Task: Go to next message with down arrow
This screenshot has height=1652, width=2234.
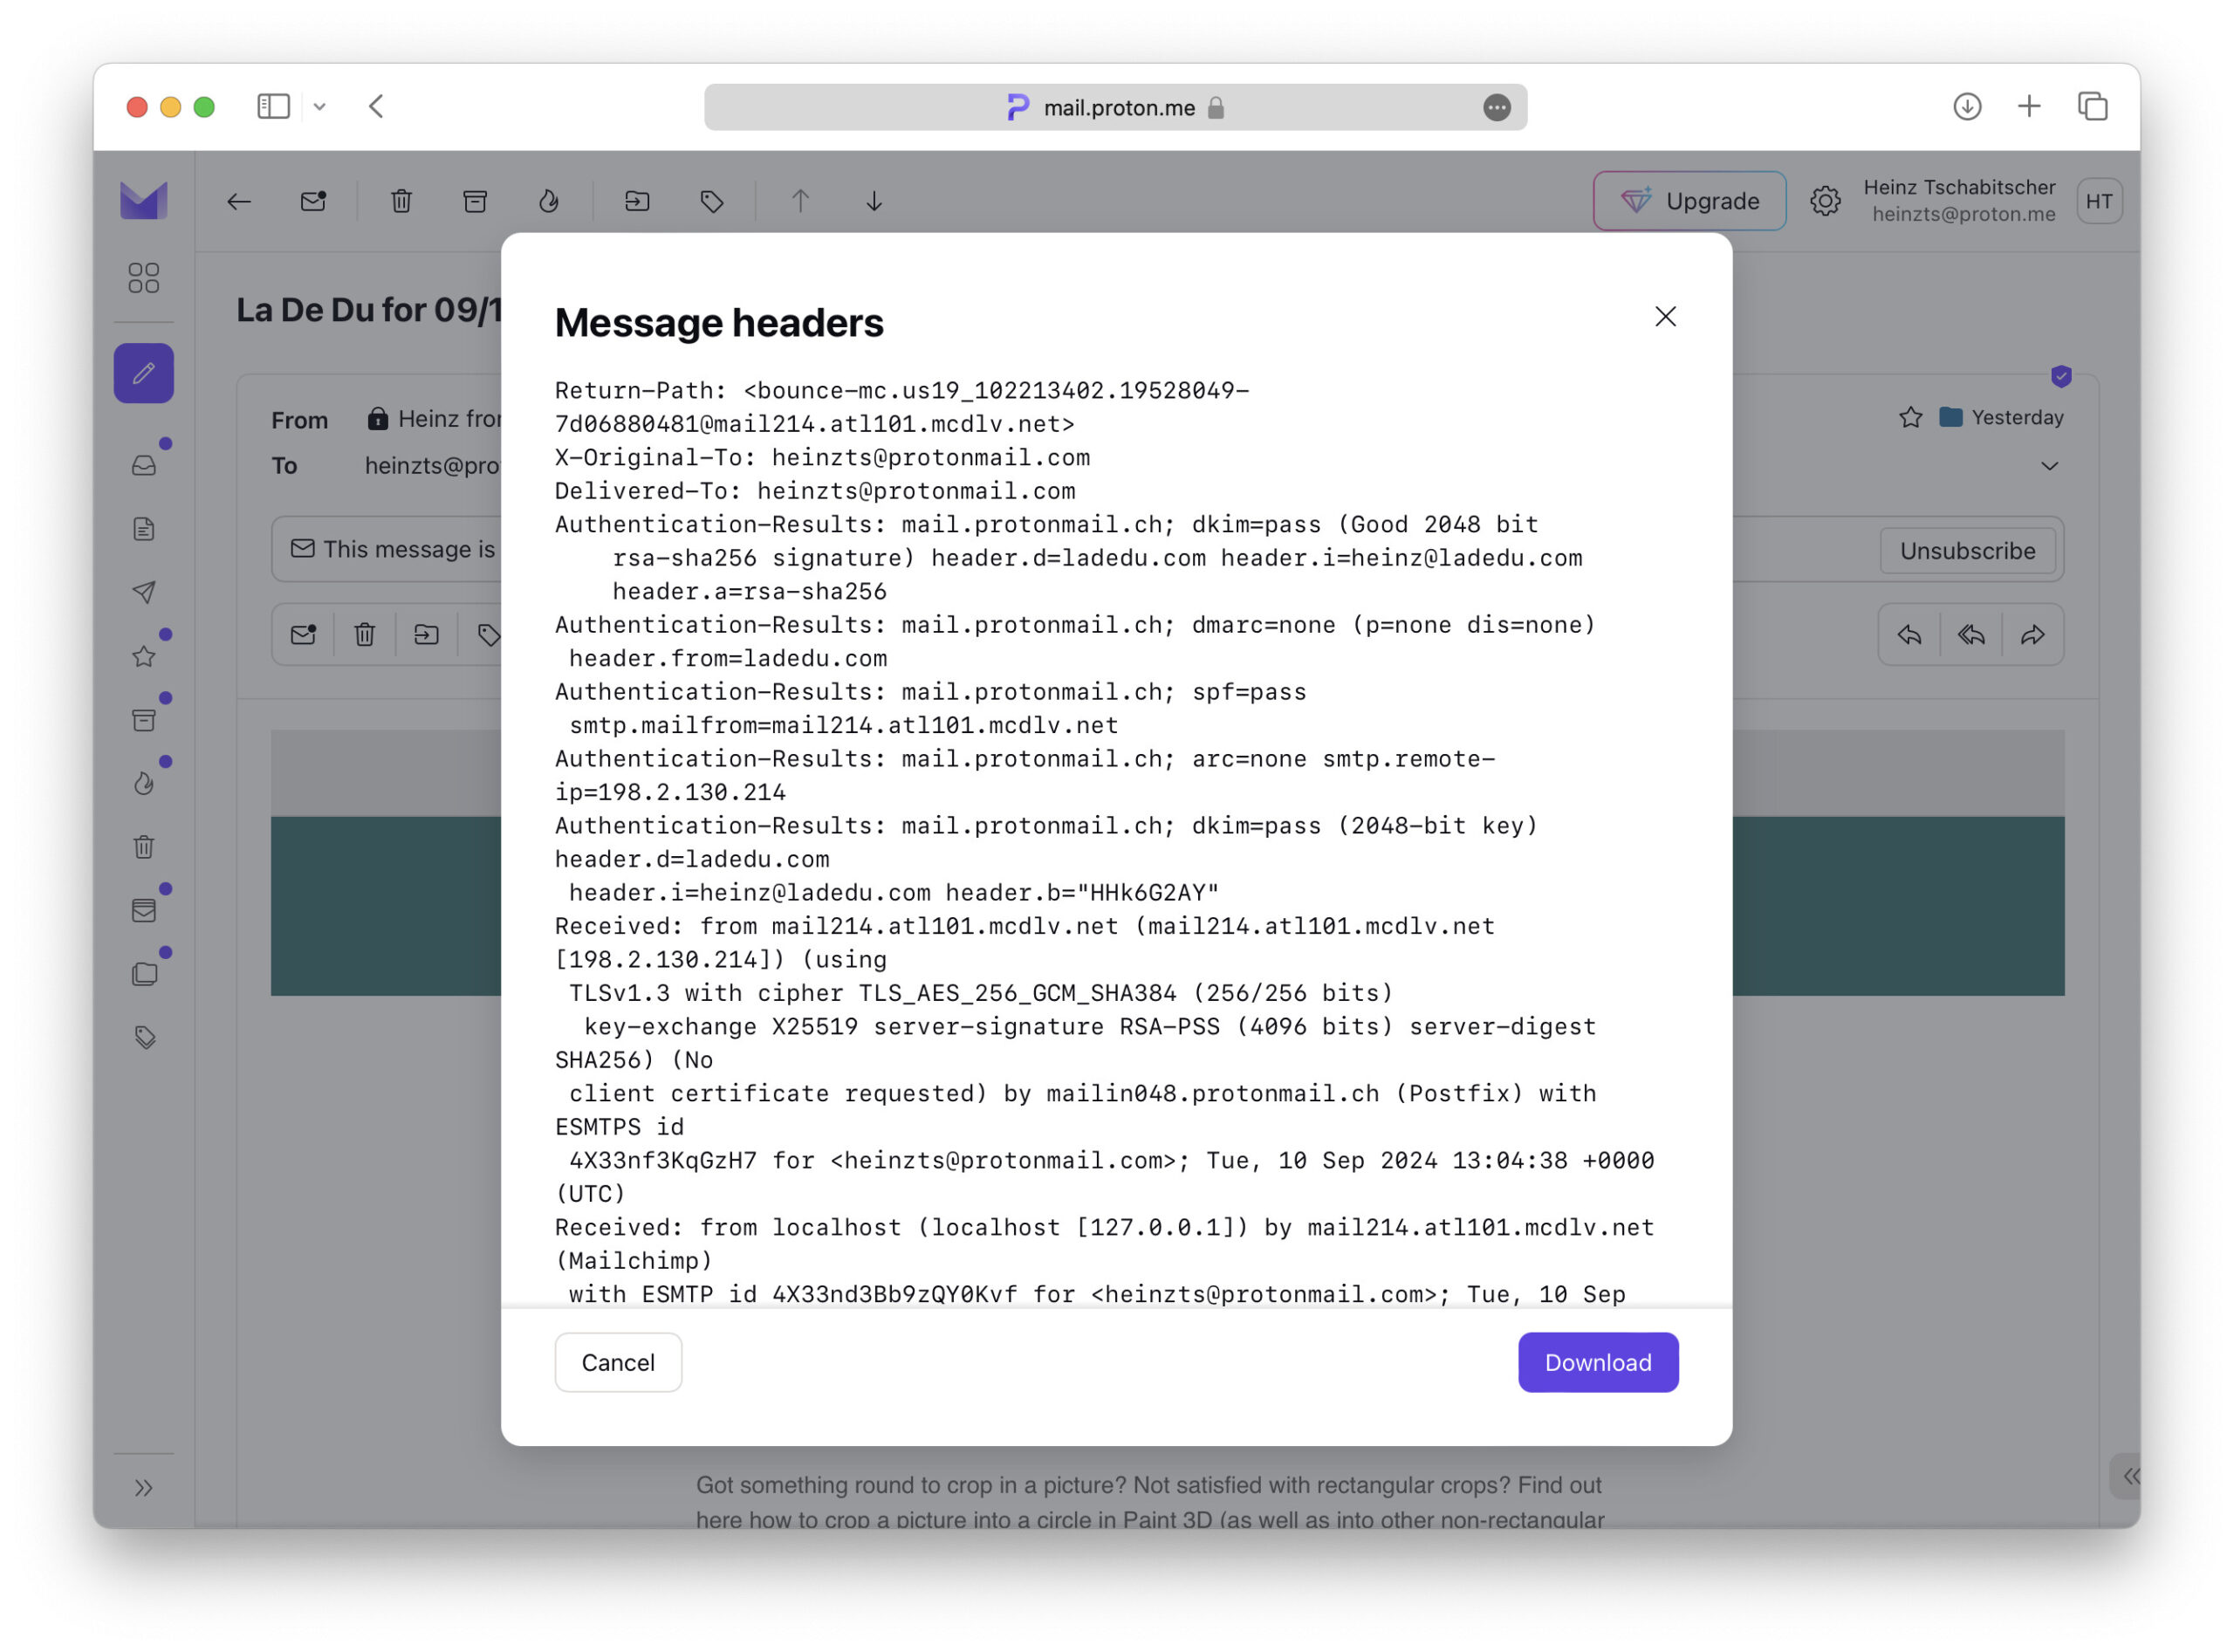Action: pos(874,201)
